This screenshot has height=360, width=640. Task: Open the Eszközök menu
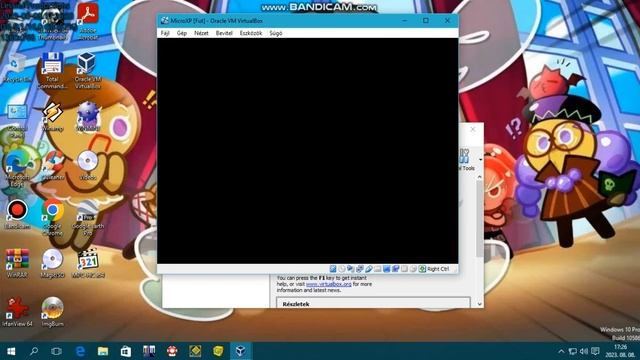tap(251, 33)
